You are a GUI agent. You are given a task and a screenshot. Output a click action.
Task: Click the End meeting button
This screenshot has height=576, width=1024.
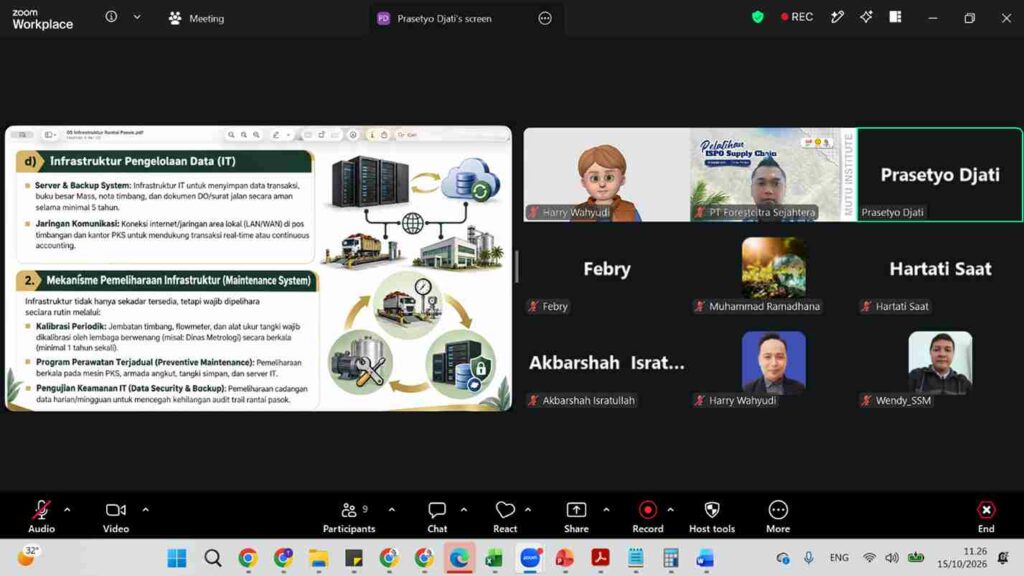point(986,517)
